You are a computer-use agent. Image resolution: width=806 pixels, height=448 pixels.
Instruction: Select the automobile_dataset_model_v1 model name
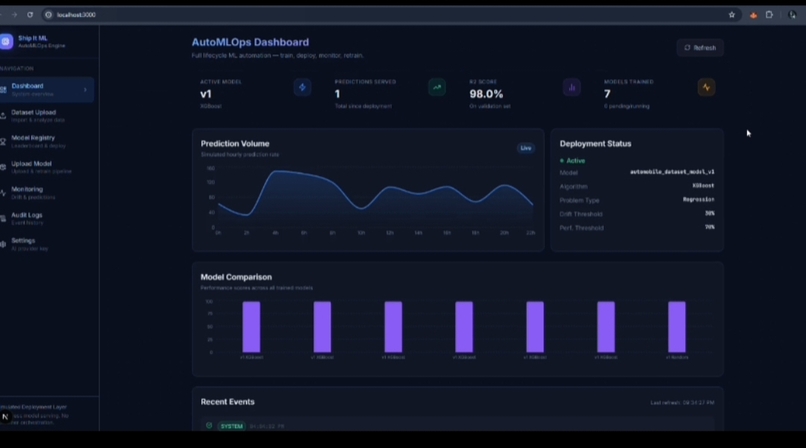tap(672, 172)
